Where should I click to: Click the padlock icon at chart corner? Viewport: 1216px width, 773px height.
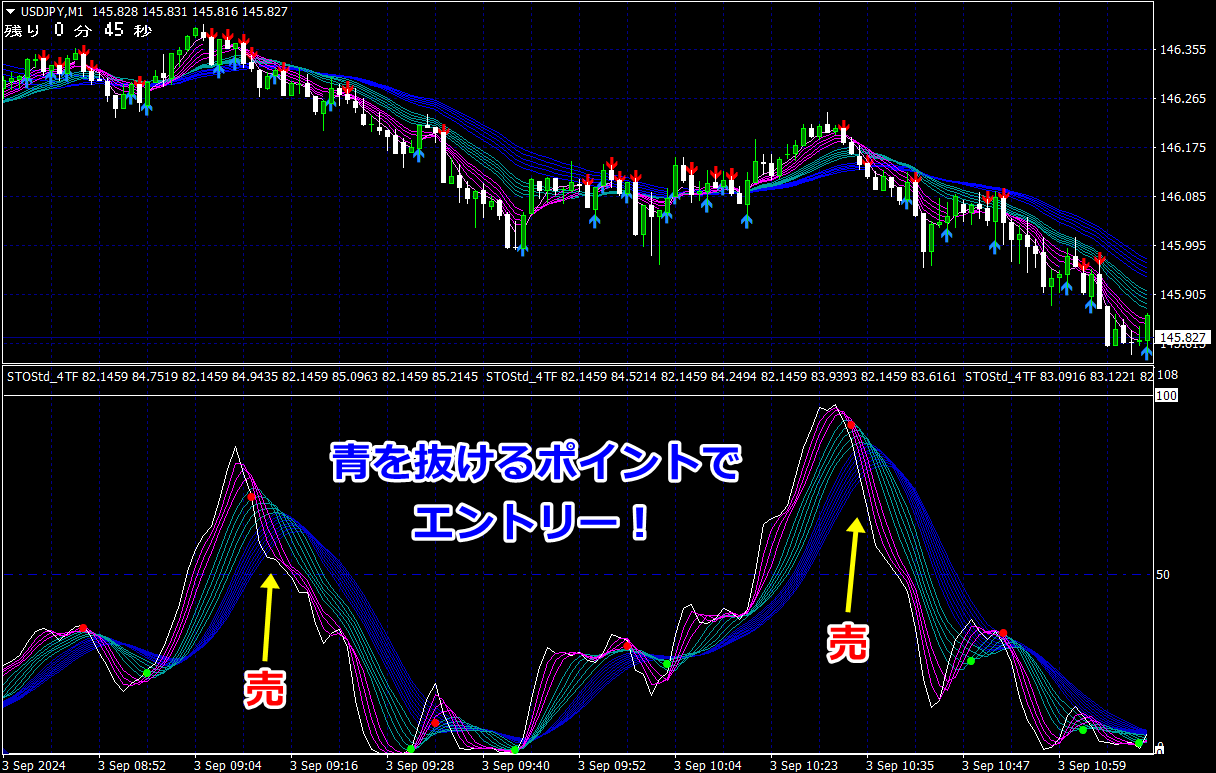[1159, 747]
